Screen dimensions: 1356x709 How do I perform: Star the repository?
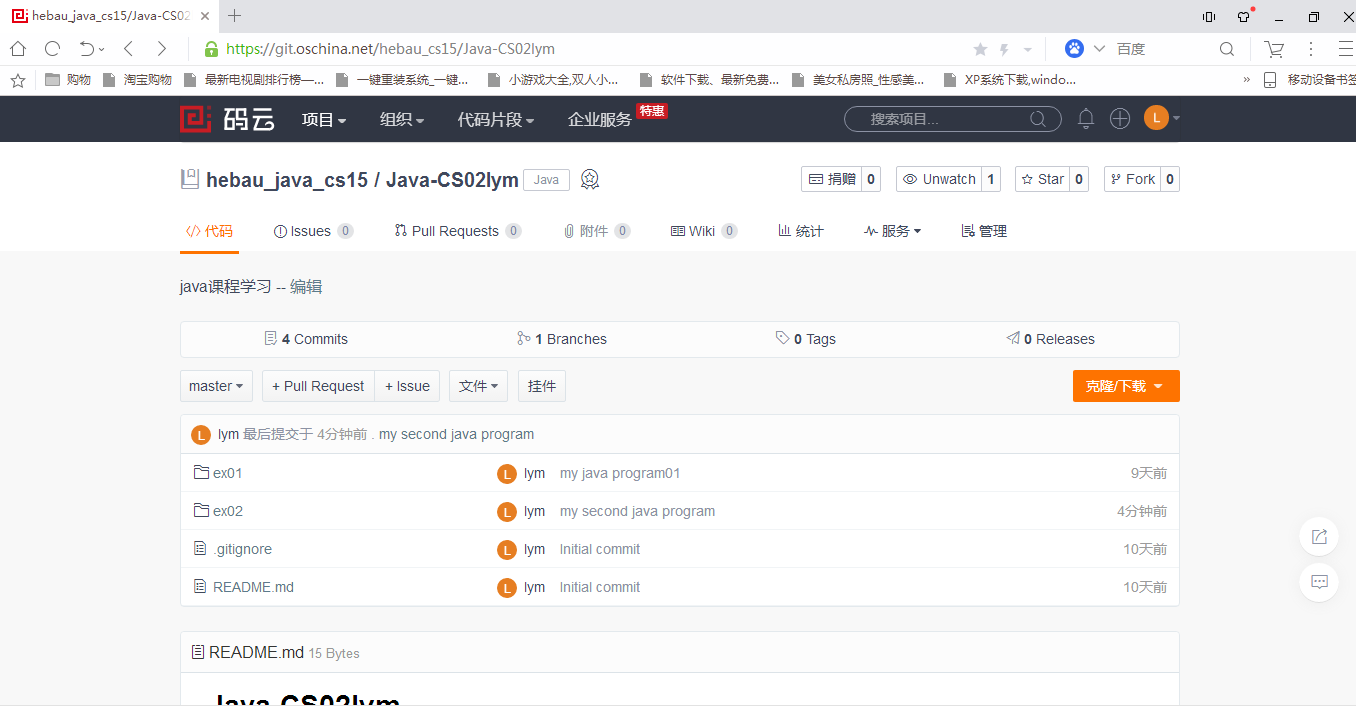[x=1041, y=179]
